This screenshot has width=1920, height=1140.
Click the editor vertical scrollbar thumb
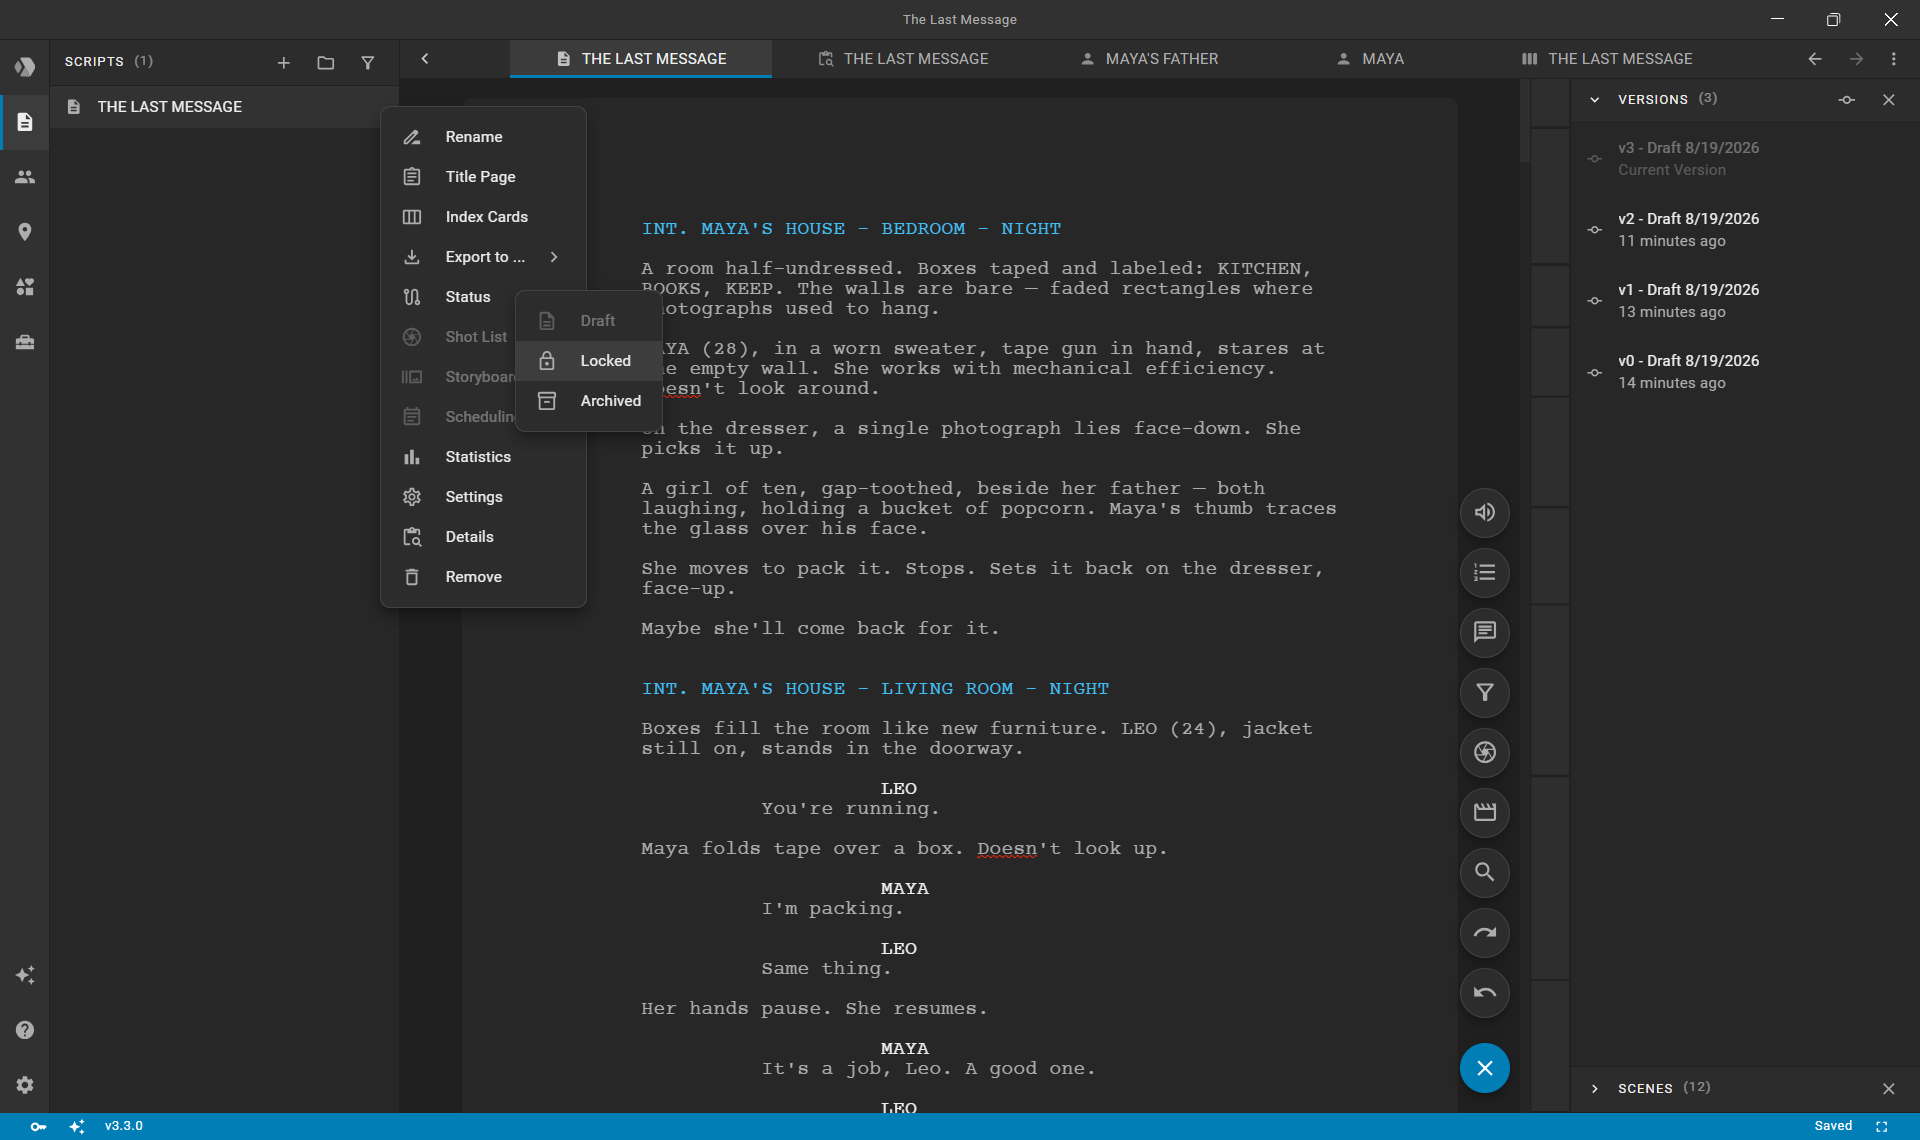(1525, 122)
